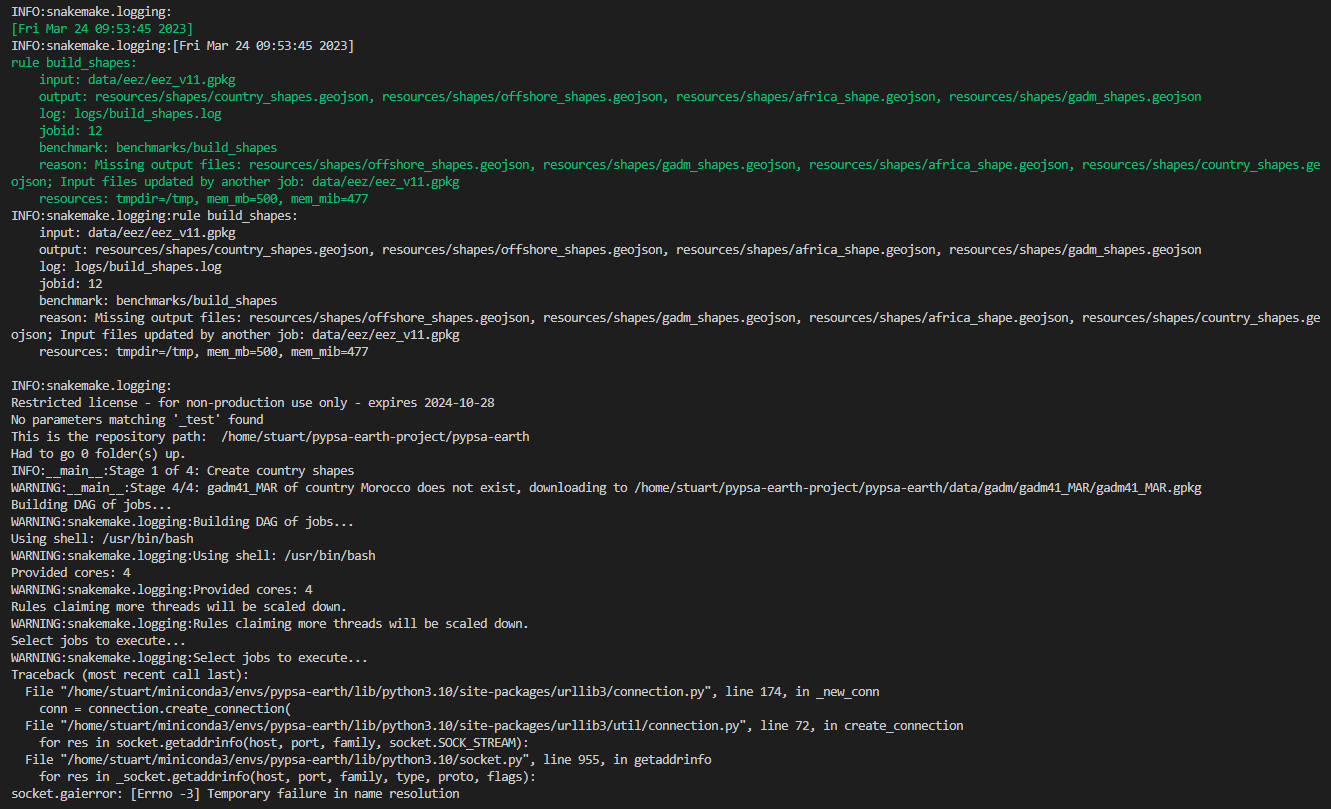Click the Building DAG of jobs message
The height and width of the screenshot is (809, 1331).
[x=90, y=504]
